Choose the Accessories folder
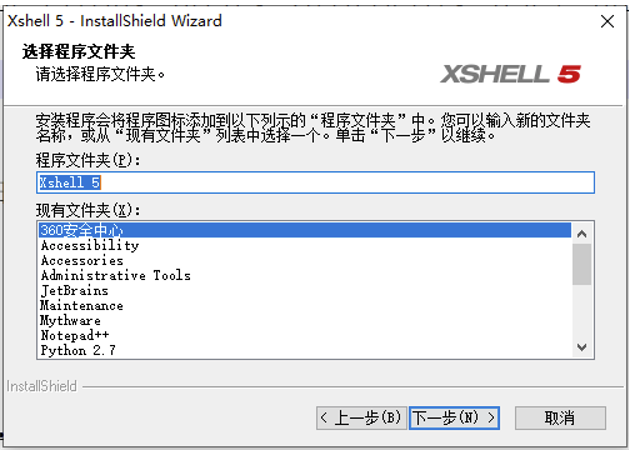The width and height of the screenshot is (629, 453). (x=305, y=260)
